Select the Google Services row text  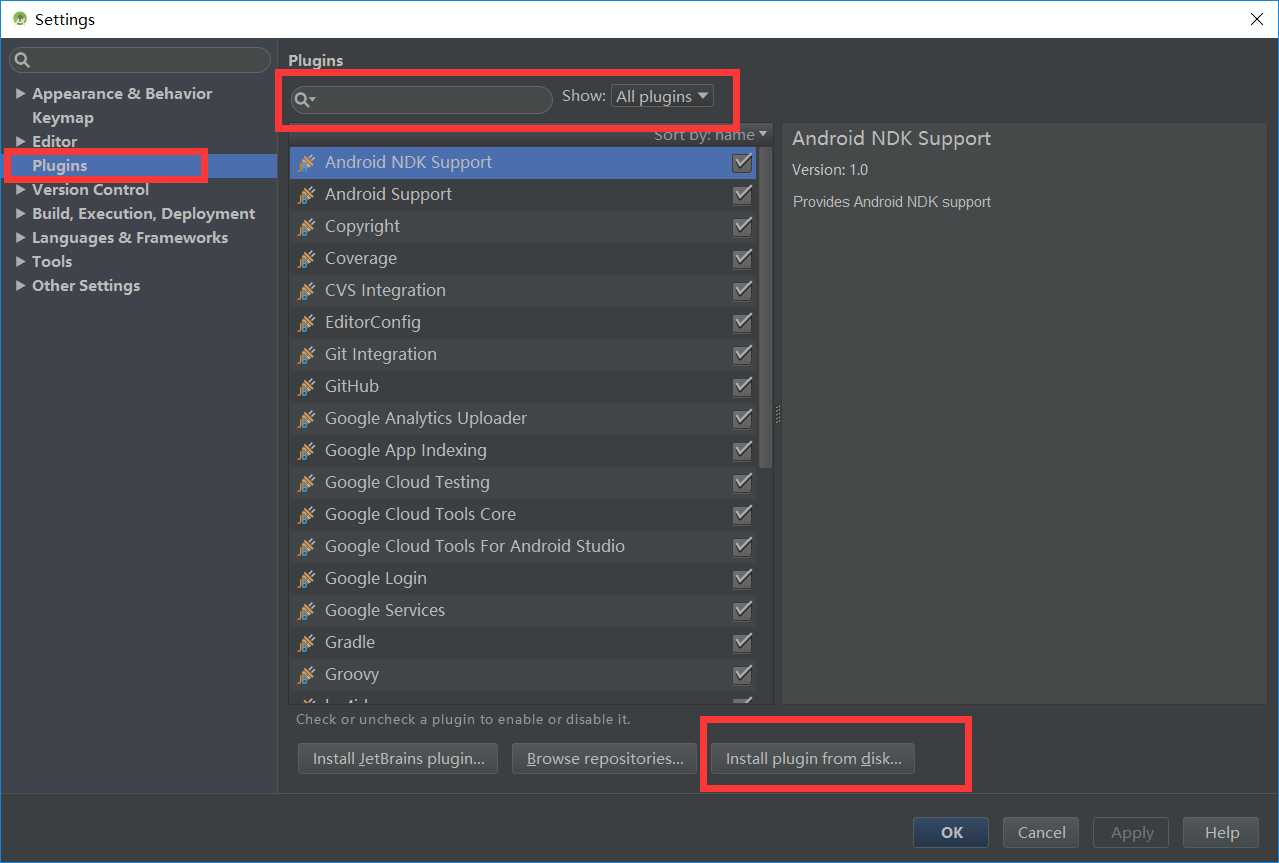click(x=384, y=610)
